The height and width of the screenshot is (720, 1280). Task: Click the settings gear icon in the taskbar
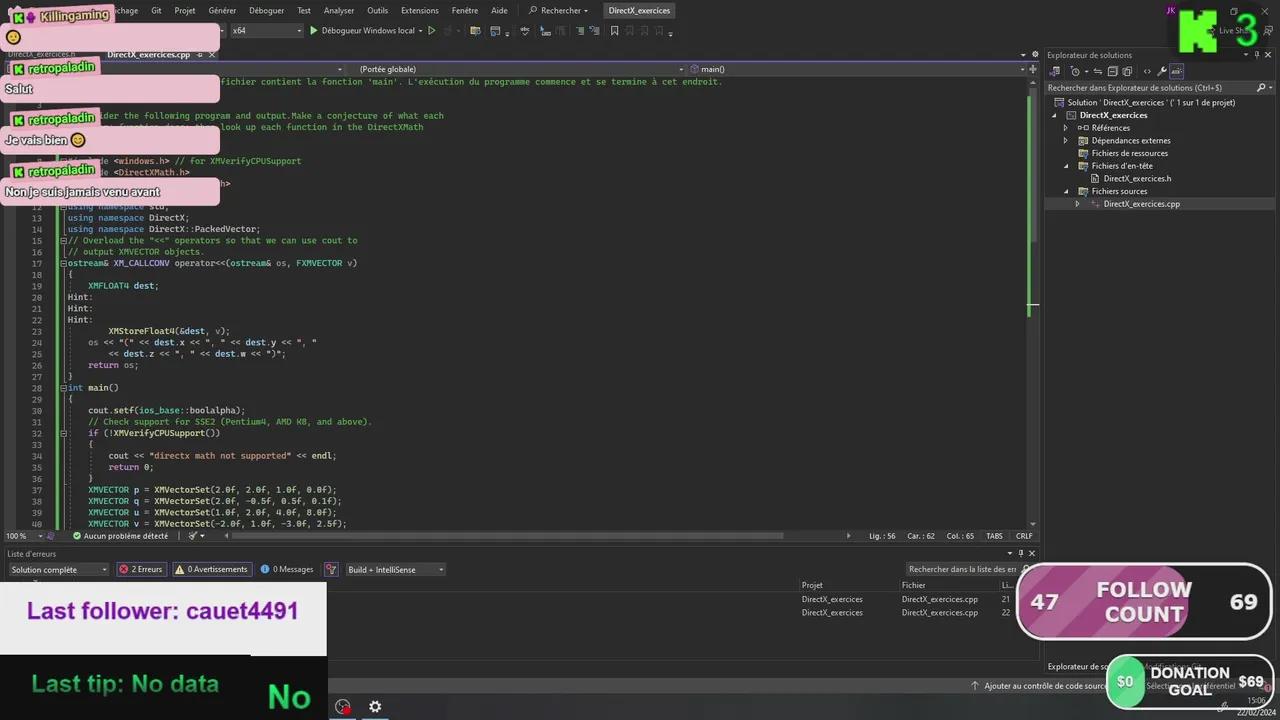coord(375,707)
